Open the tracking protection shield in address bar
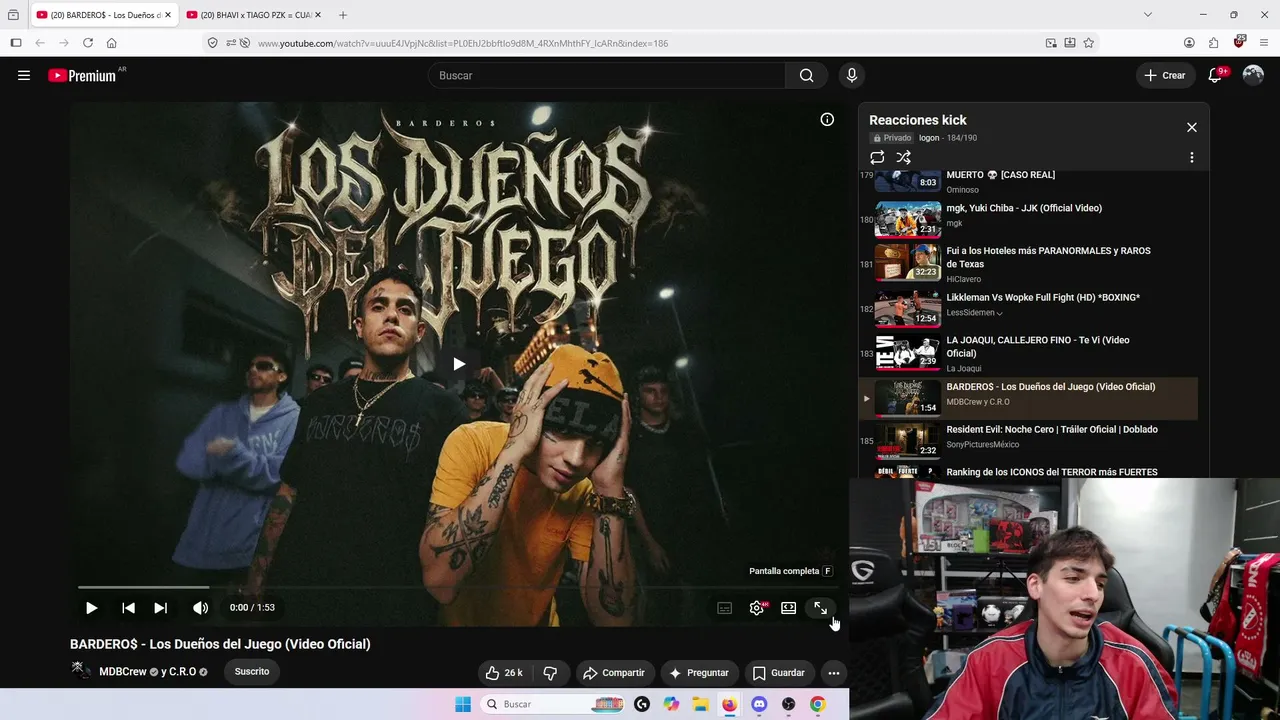The image size is (1280, 720). coord(212,43)
